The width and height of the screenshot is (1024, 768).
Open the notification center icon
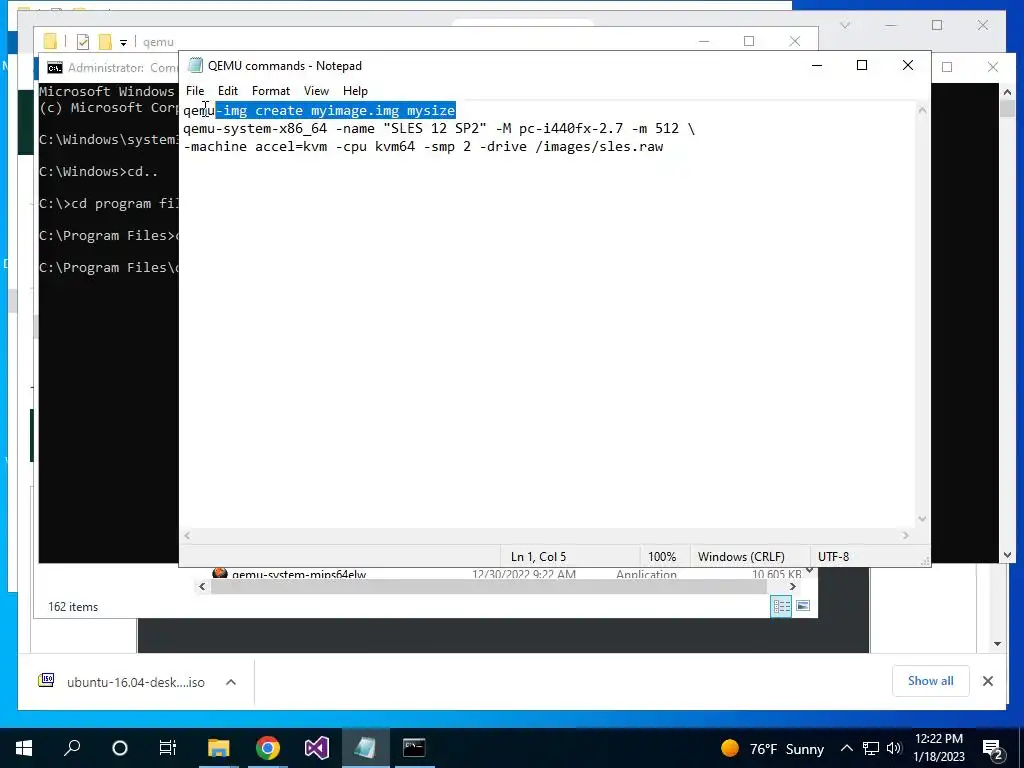click(x=993, y=749)
